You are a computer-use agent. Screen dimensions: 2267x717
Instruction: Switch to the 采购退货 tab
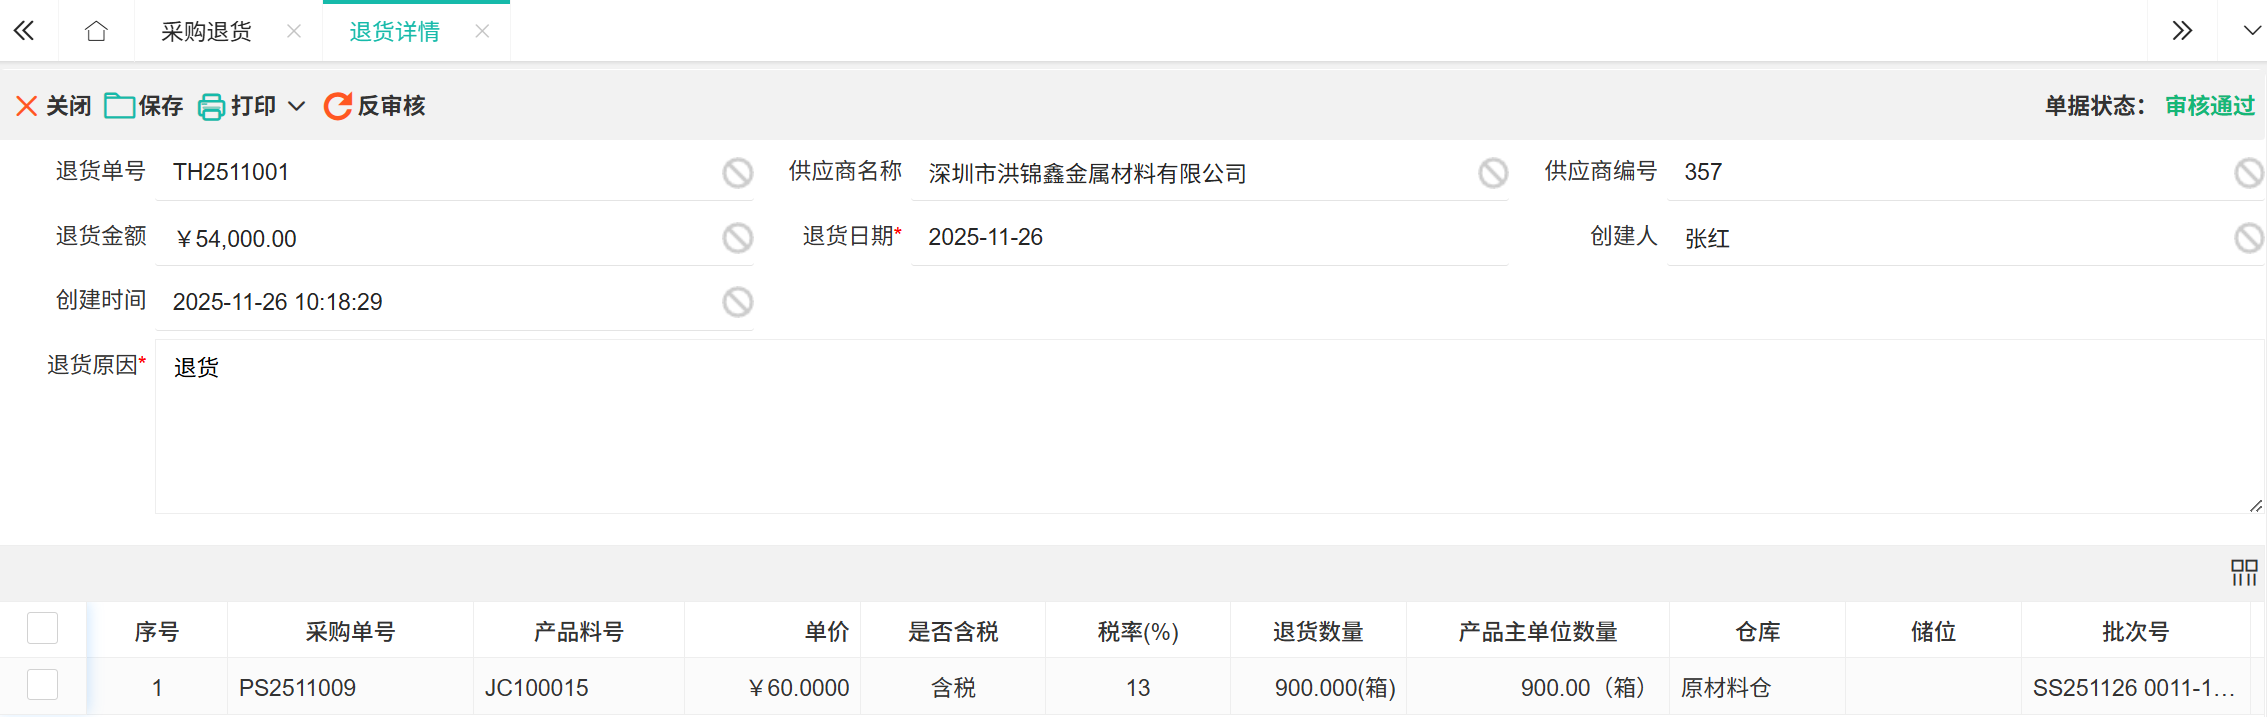pyautogui.click(x=206, y=32)
